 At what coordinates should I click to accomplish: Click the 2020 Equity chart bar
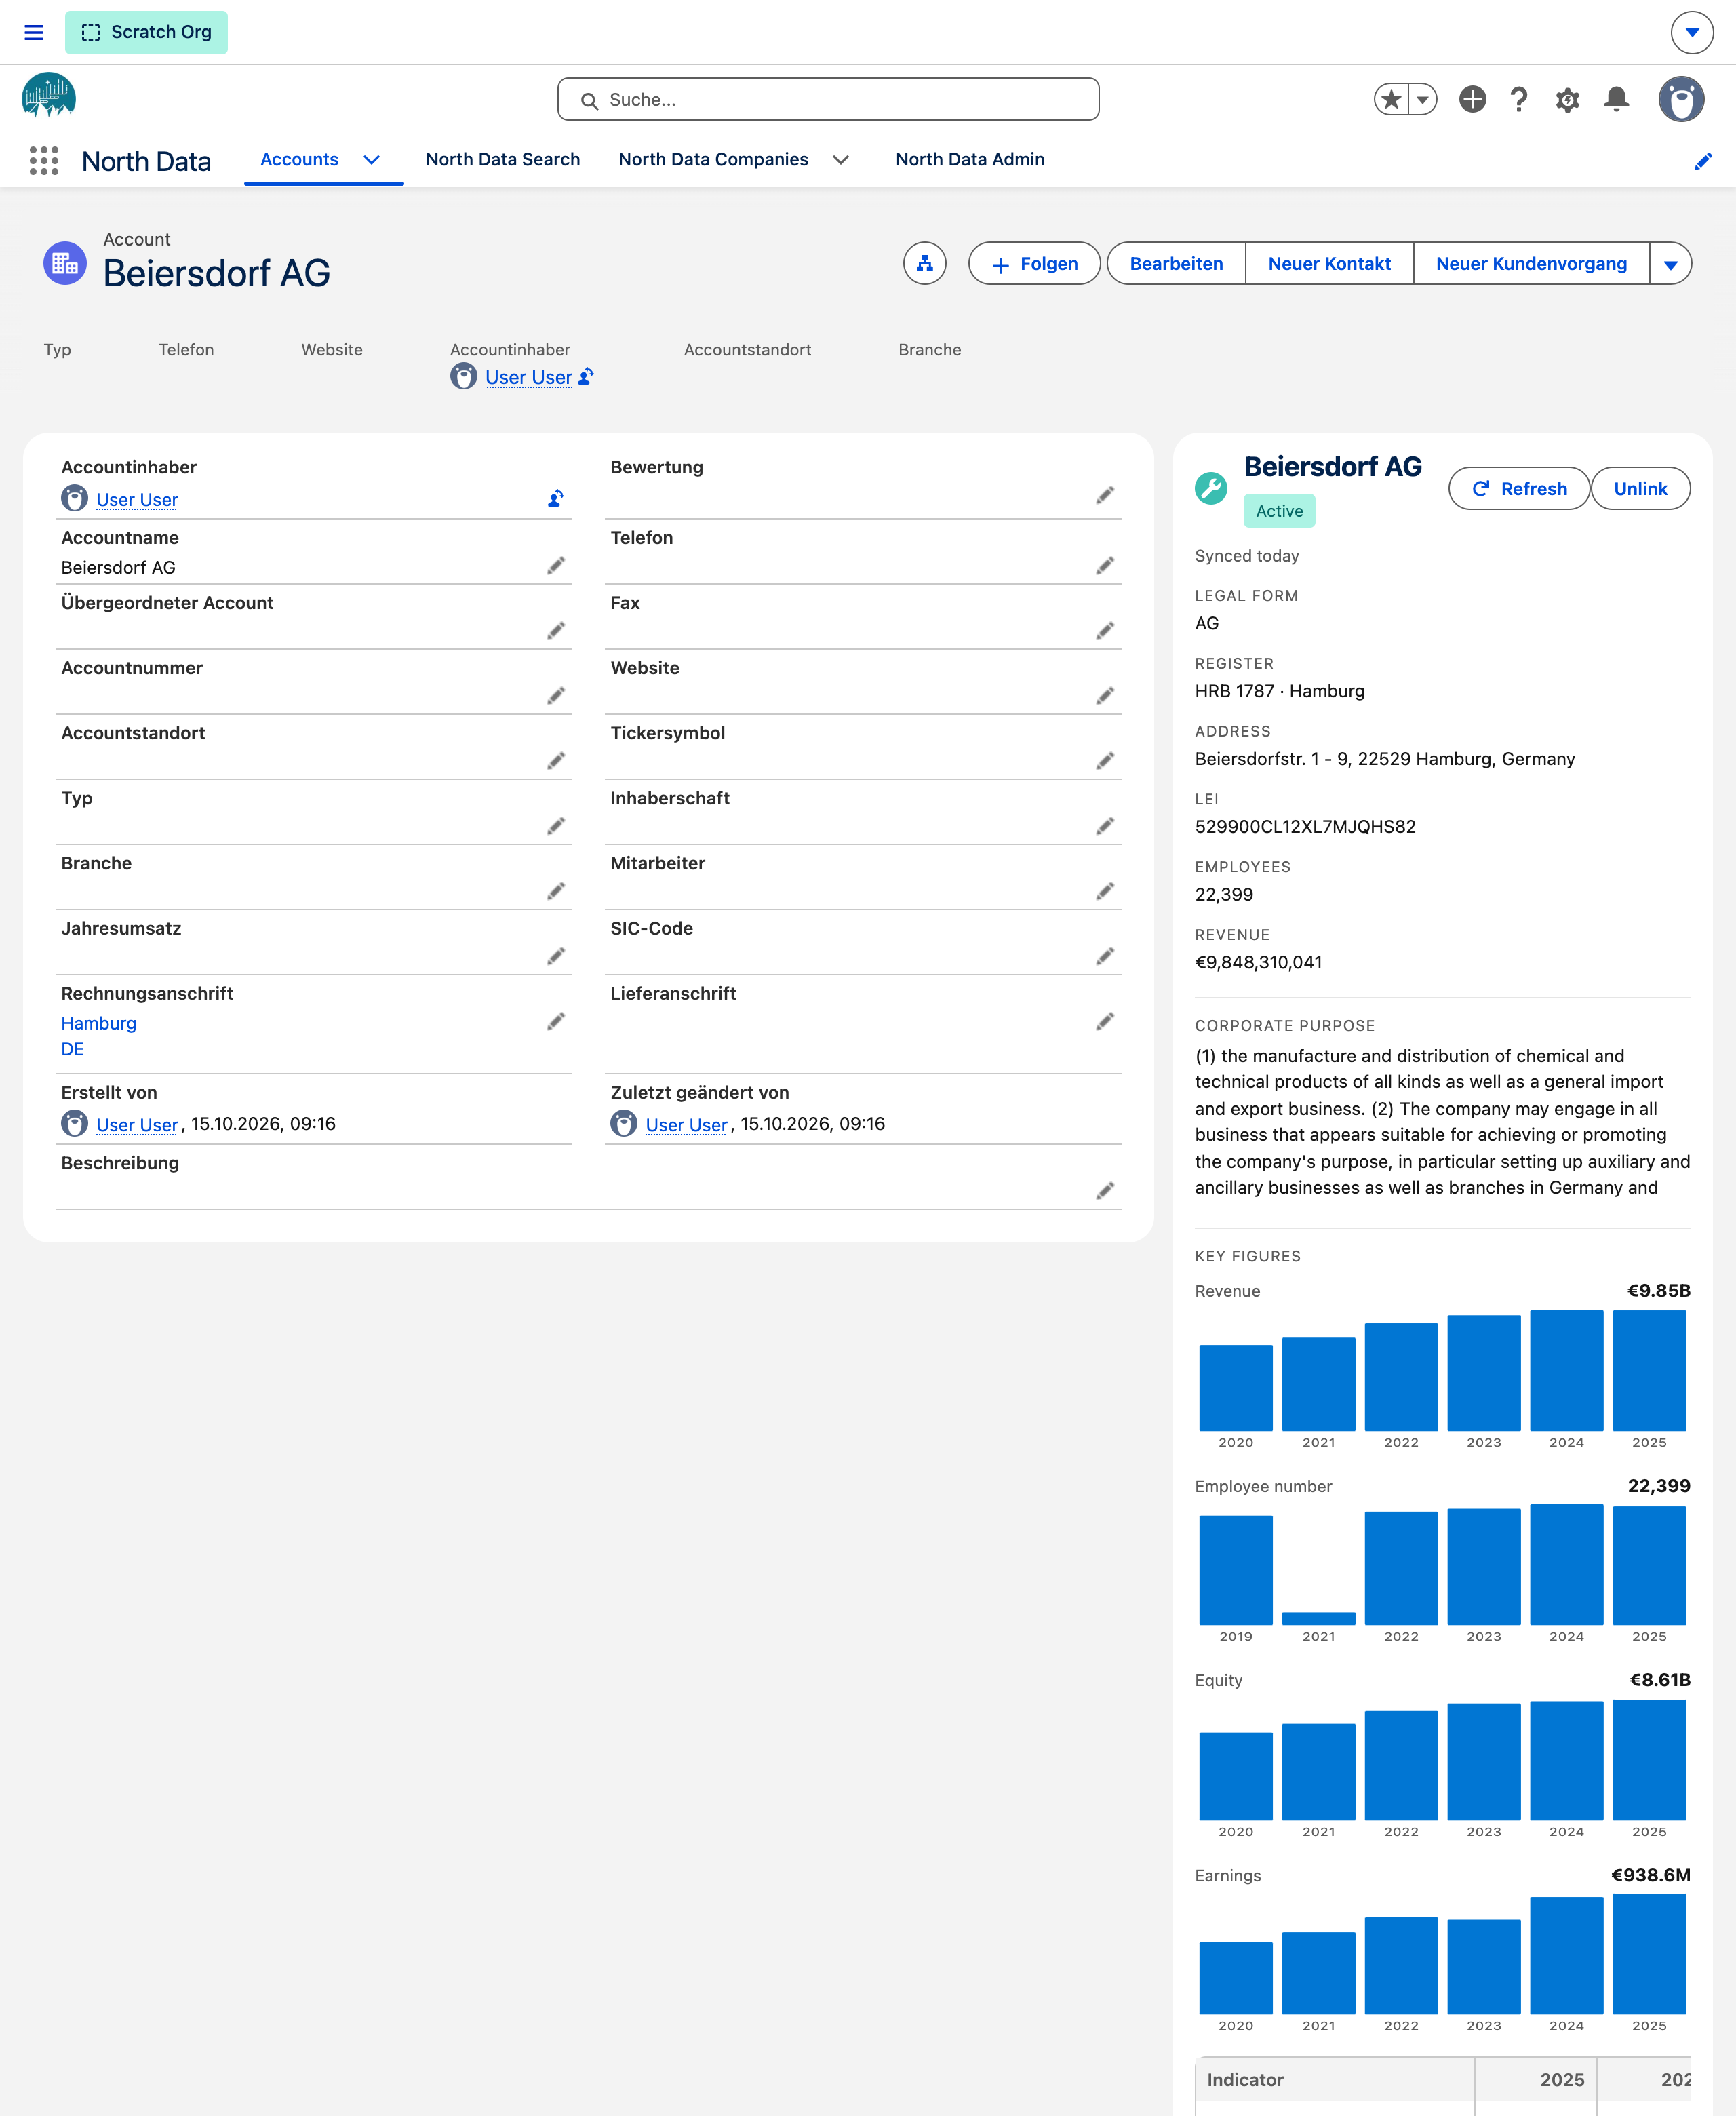1236,1777
